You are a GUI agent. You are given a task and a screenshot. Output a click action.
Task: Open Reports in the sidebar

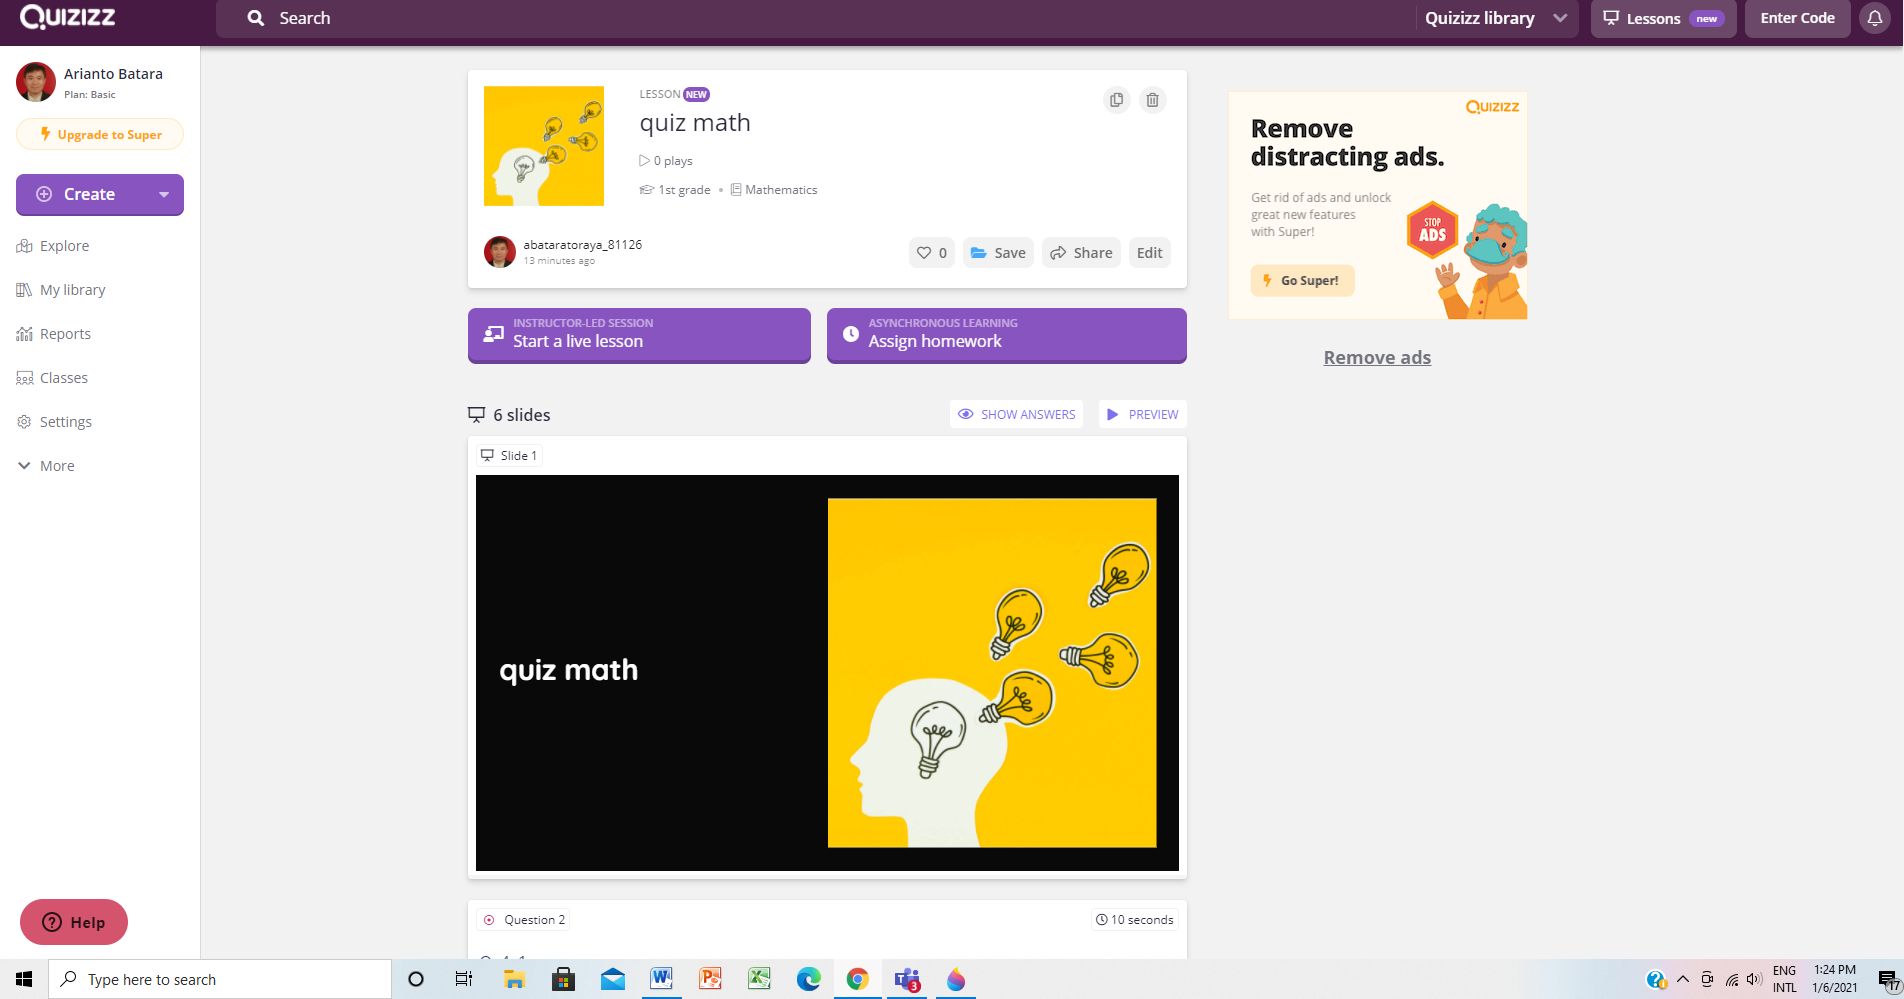tap(54, 334)
